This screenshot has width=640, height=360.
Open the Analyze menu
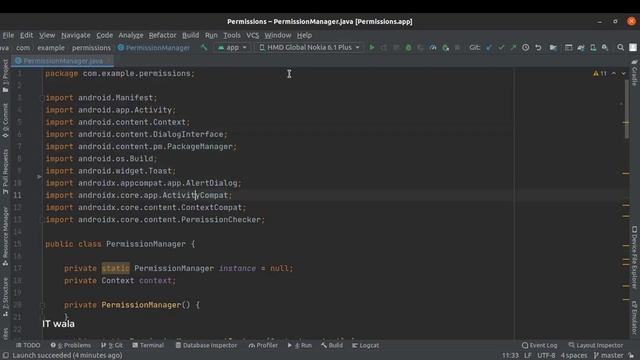[x=131, y=35]
